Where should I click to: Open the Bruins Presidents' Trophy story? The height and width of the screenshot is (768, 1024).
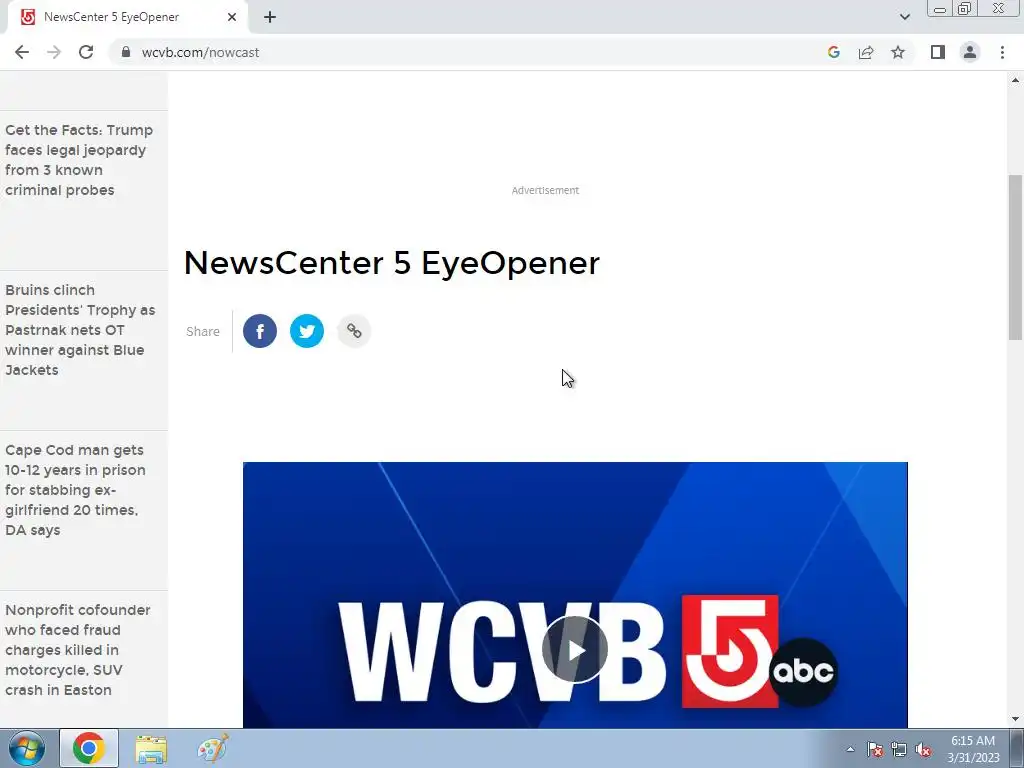pos(80,330)
